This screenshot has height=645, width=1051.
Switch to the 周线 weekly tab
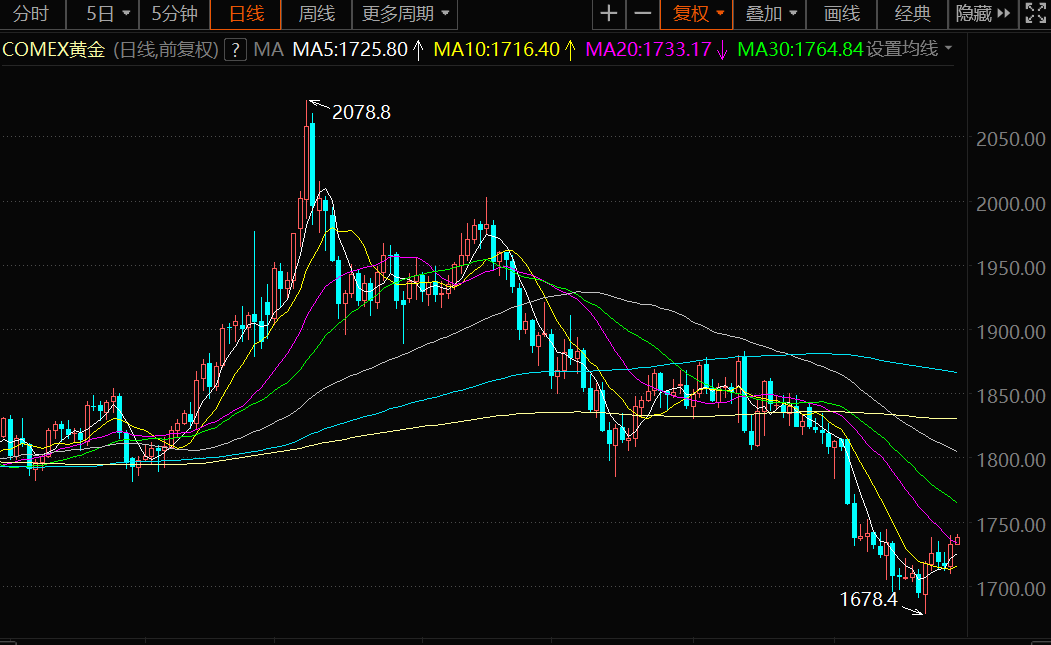(x=316, y=13)
